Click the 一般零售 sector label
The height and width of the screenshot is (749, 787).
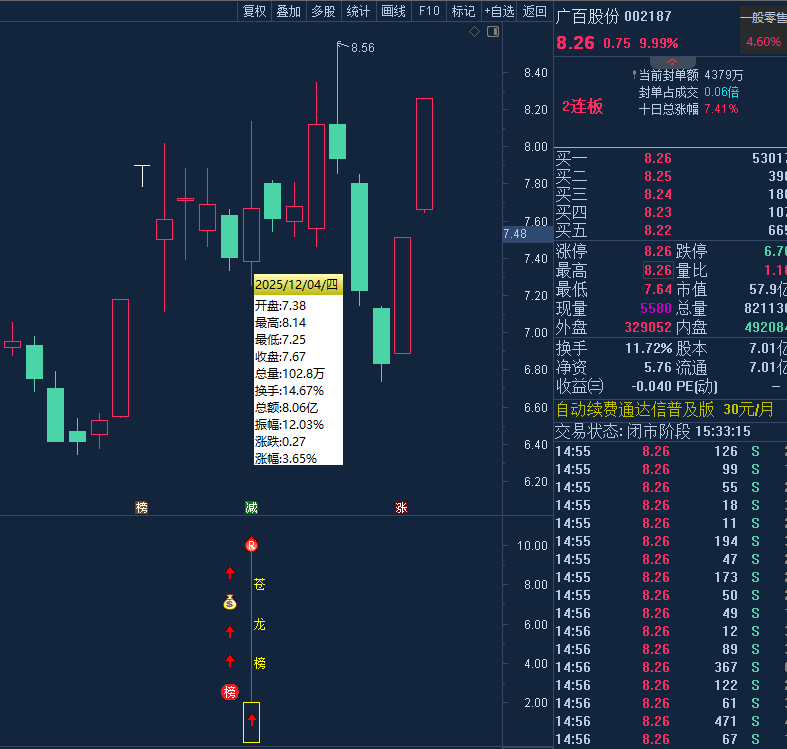[763, 17]
